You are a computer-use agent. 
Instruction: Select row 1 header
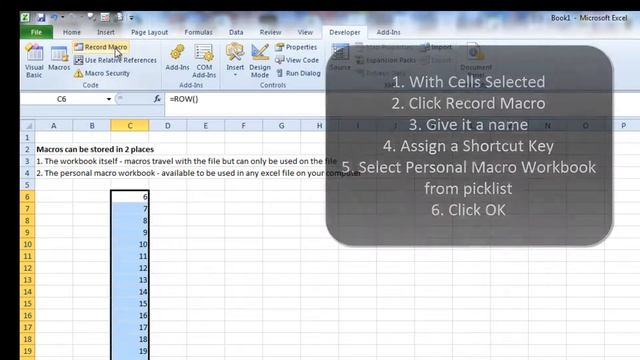click(27, 138)
